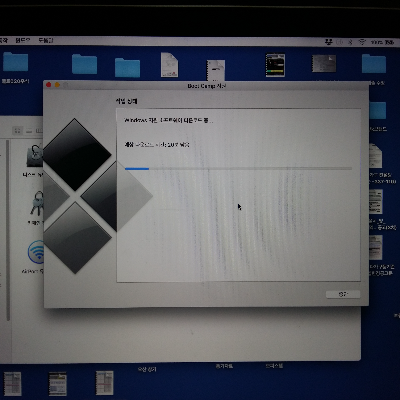Viewport: 400px width, 400px height.
Task: Open the Help menu in the menu bar
Action: pyautogui.click(x=45, y=40)
